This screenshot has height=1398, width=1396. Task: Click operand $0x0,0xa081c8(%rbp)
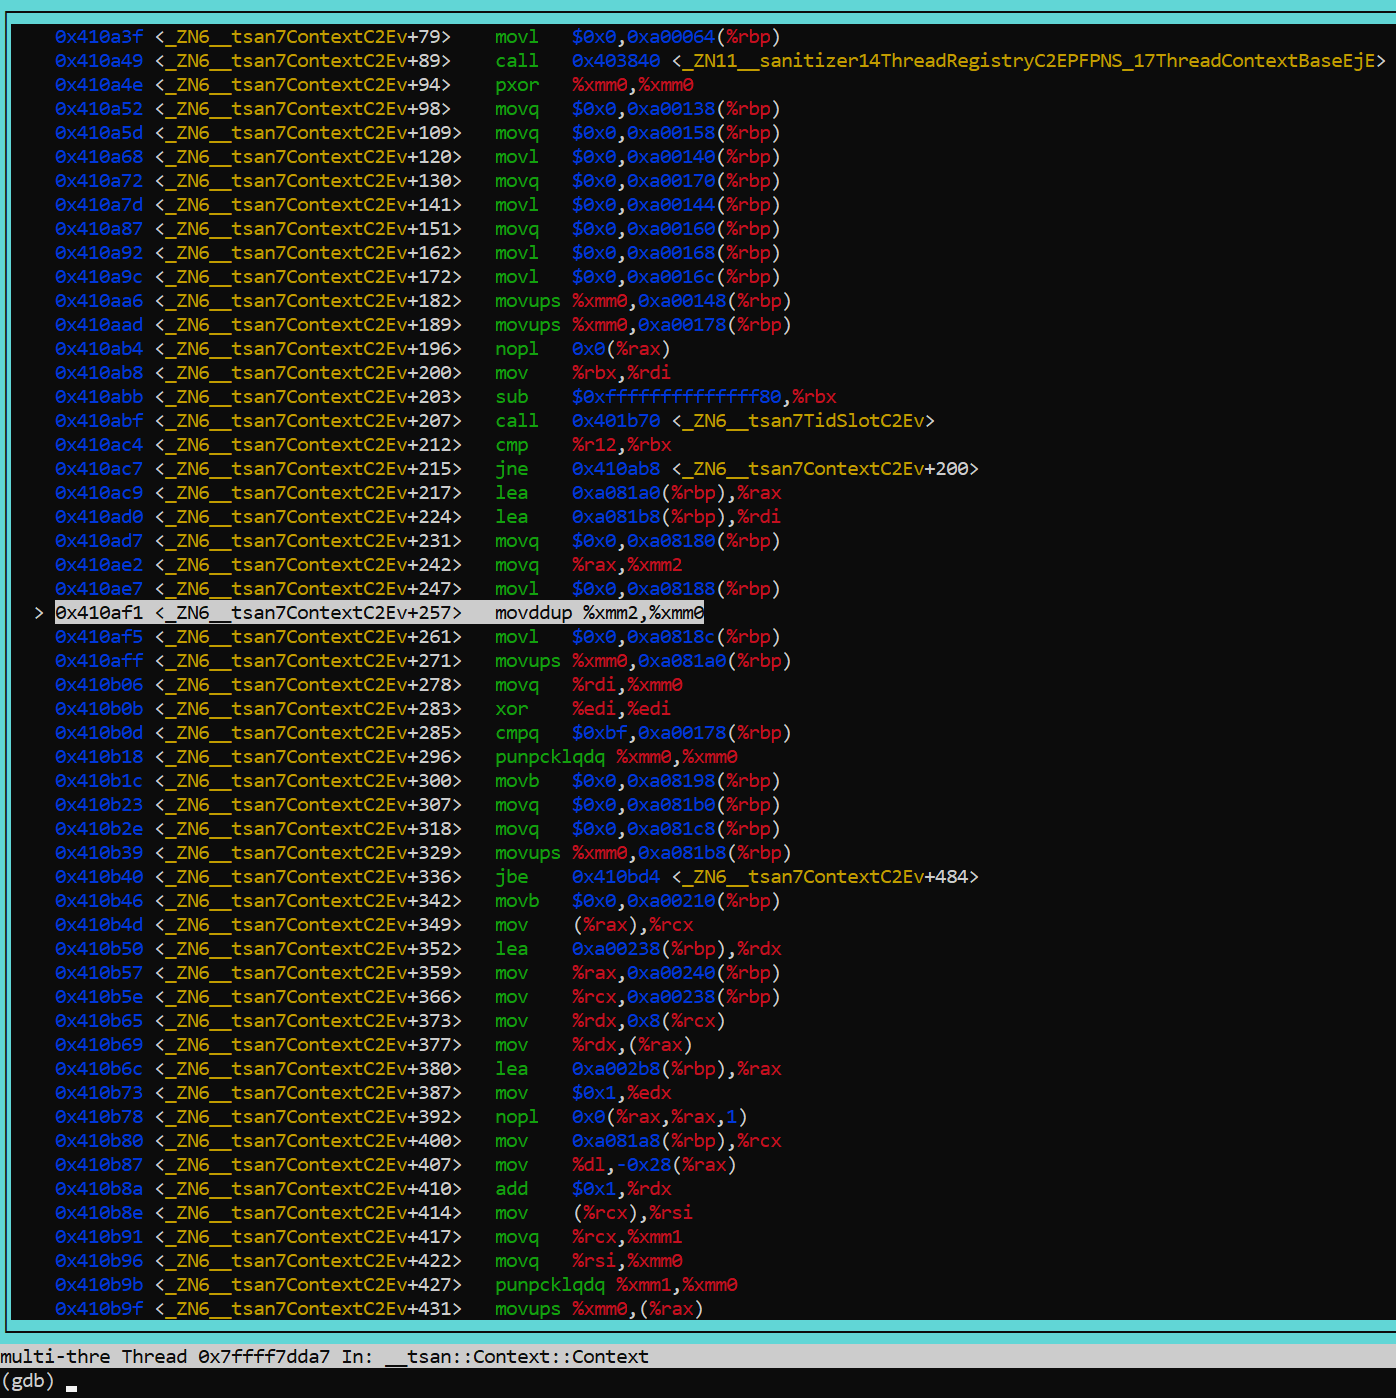click(x=676, y=829)
